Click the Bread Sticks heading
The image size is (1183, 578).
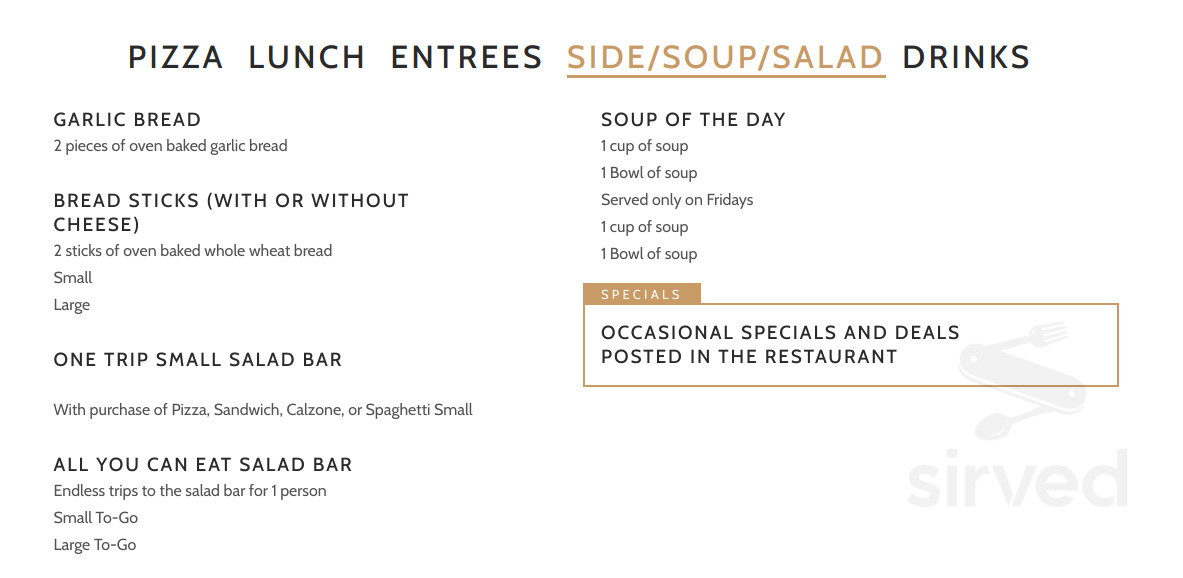pos(231,213)
